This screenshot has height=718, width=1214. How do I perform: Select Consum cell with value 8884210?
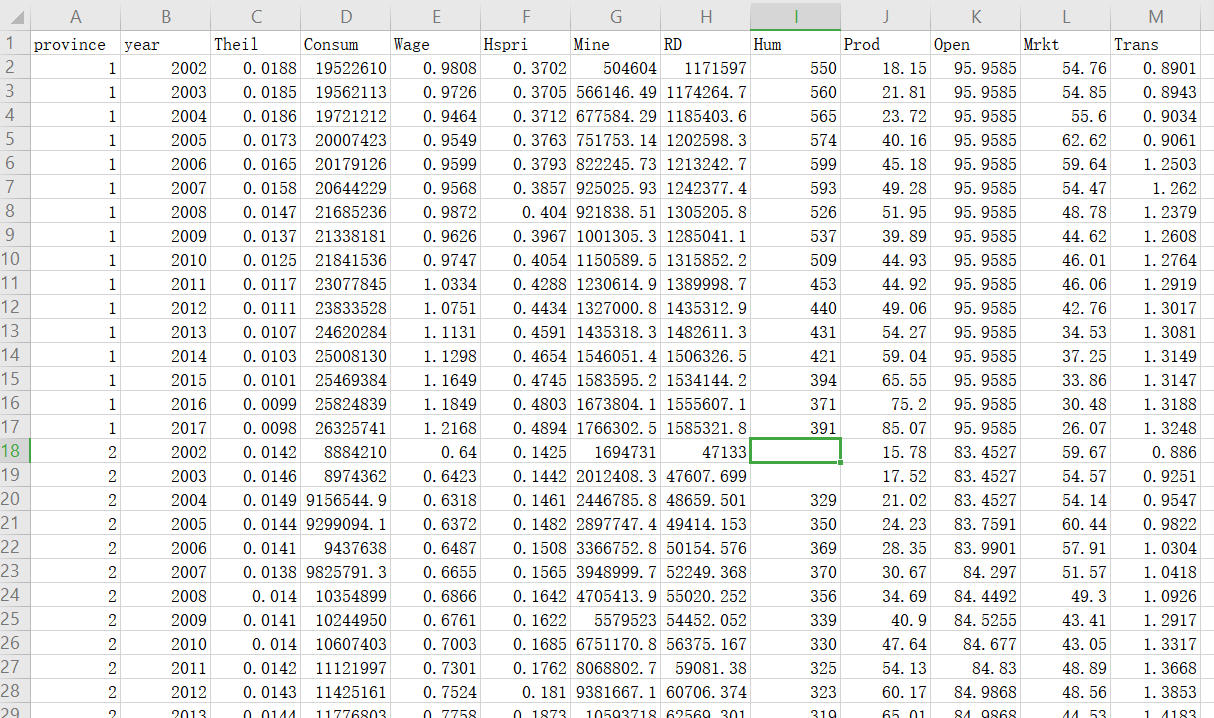pos(346,452)
